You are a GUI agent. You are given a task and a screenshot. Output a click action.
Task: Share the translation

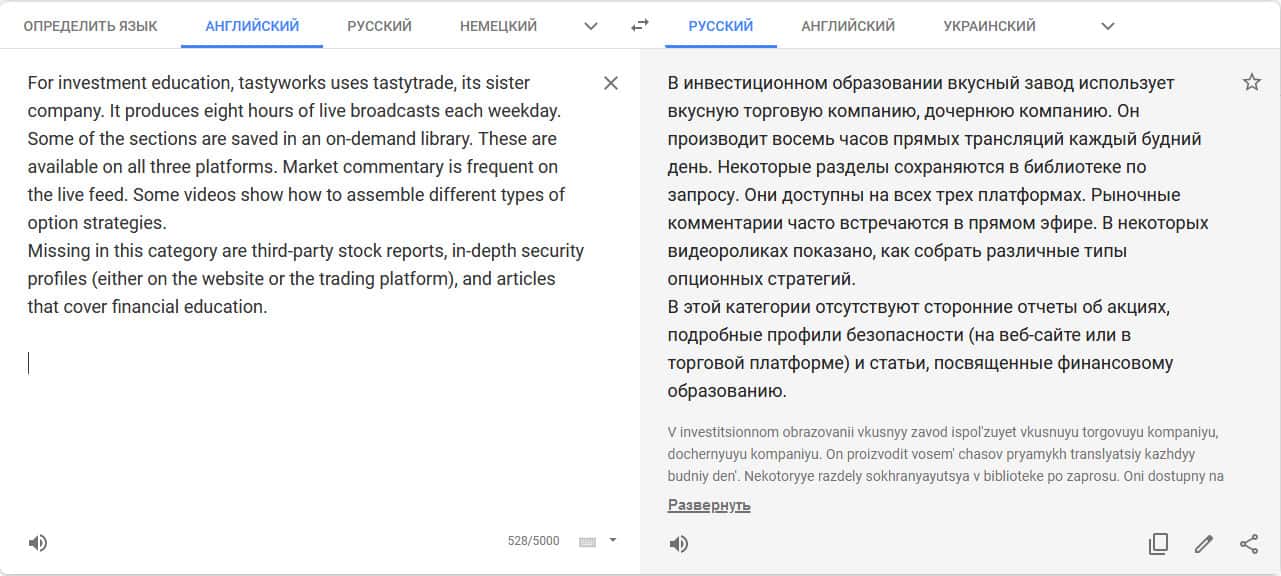tap(1249, 544)
